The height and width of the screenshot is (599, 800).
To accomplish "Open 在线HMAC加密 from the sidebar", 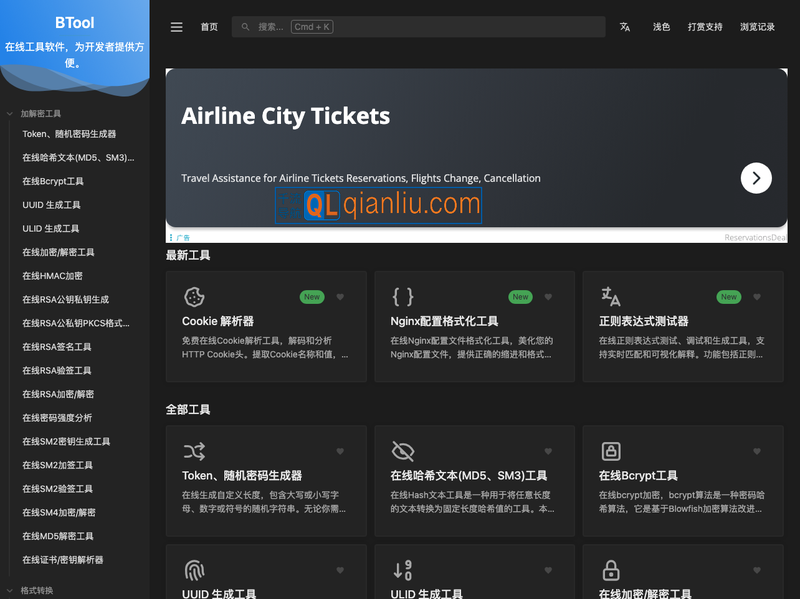I will 53,276.
